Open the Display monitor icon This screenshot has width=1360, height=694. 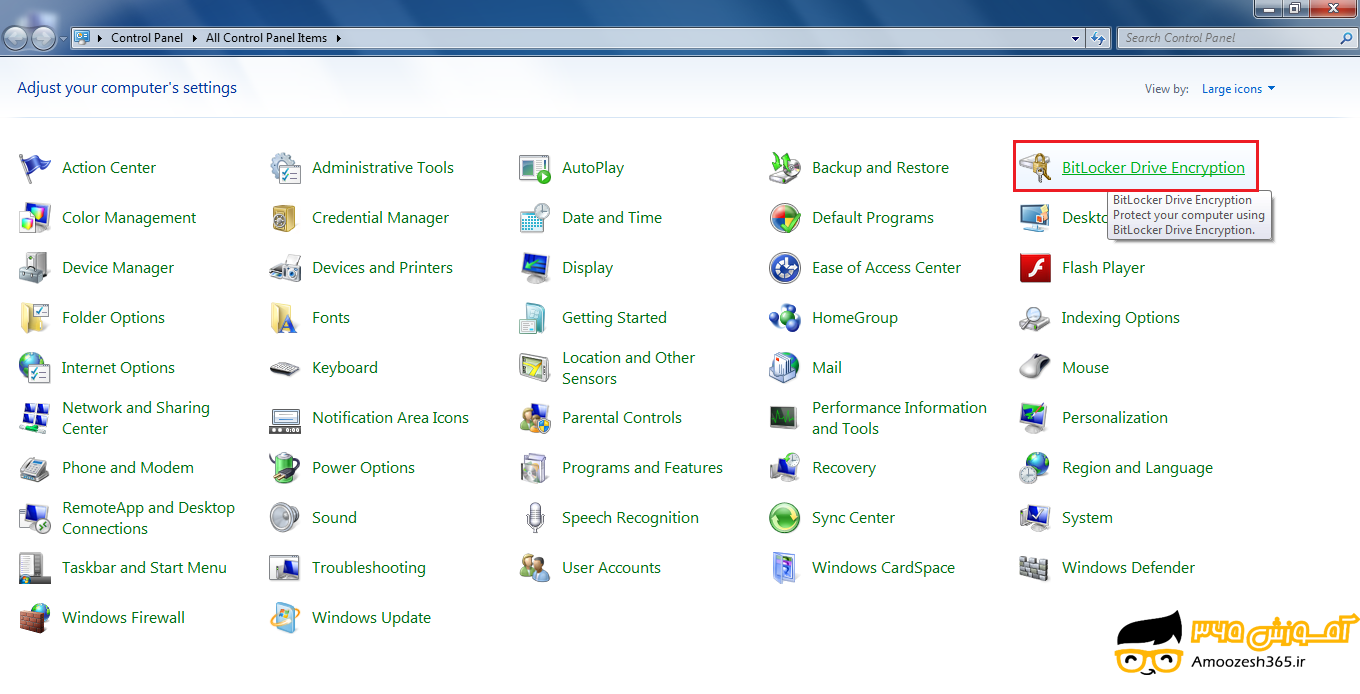(x=535, y=268)
